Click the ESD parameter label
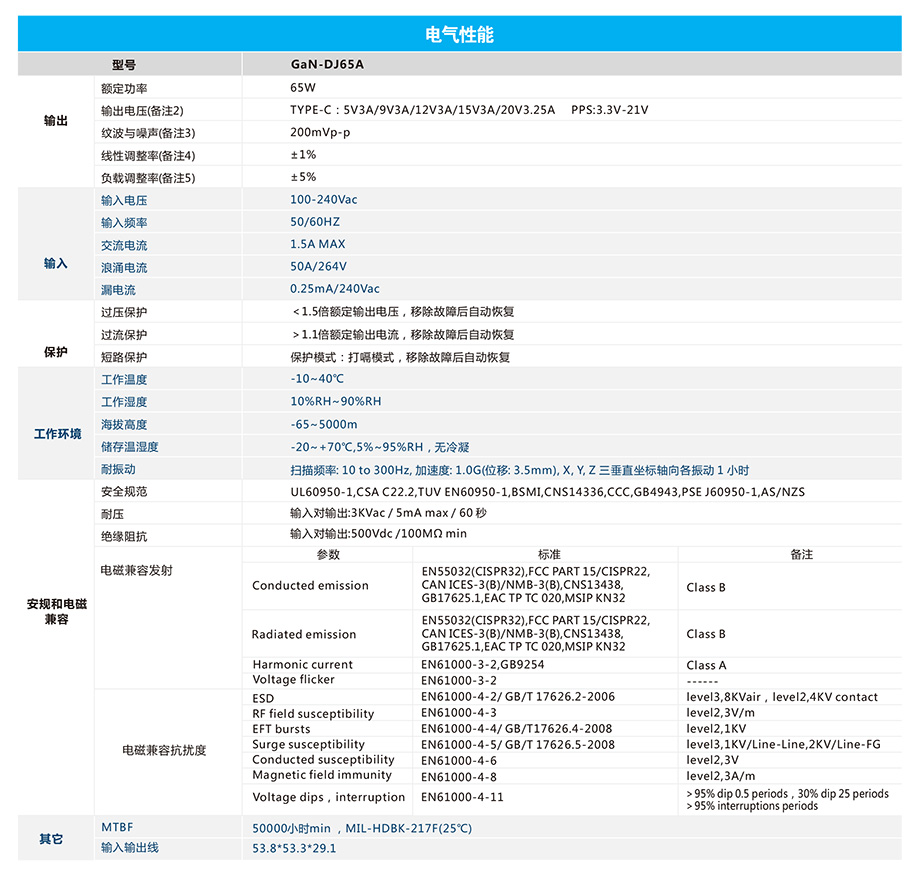The image size is (914, 873). click(x=263, y=698)
